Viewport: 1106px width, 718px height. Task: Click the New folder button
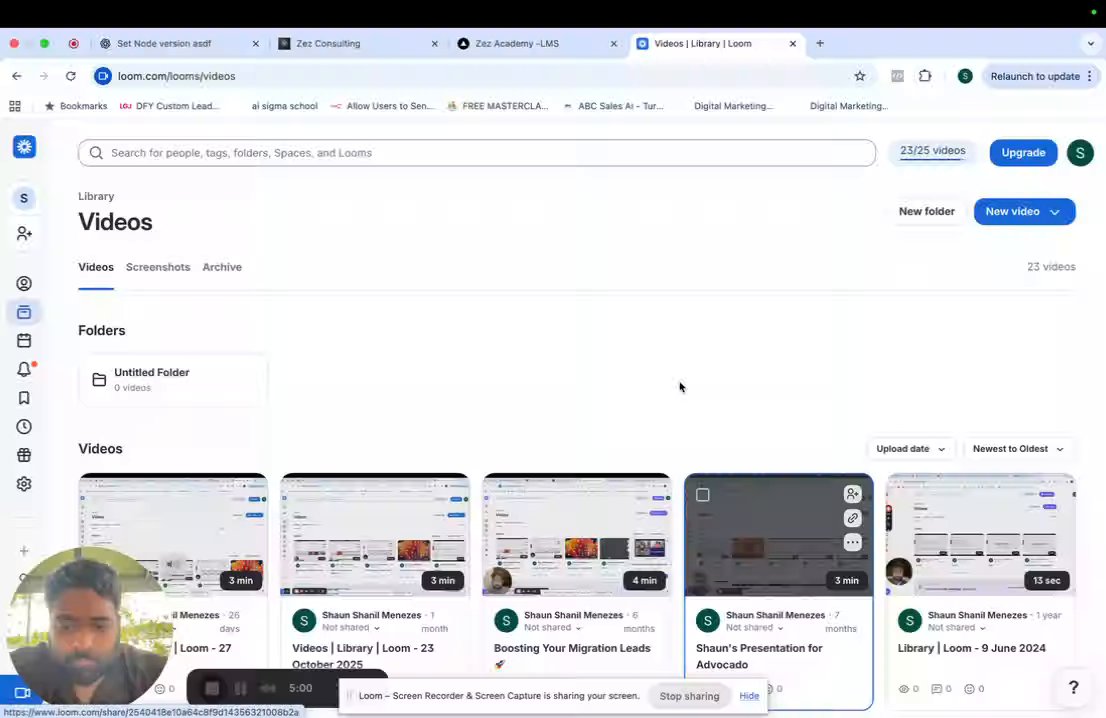[926, 212]
